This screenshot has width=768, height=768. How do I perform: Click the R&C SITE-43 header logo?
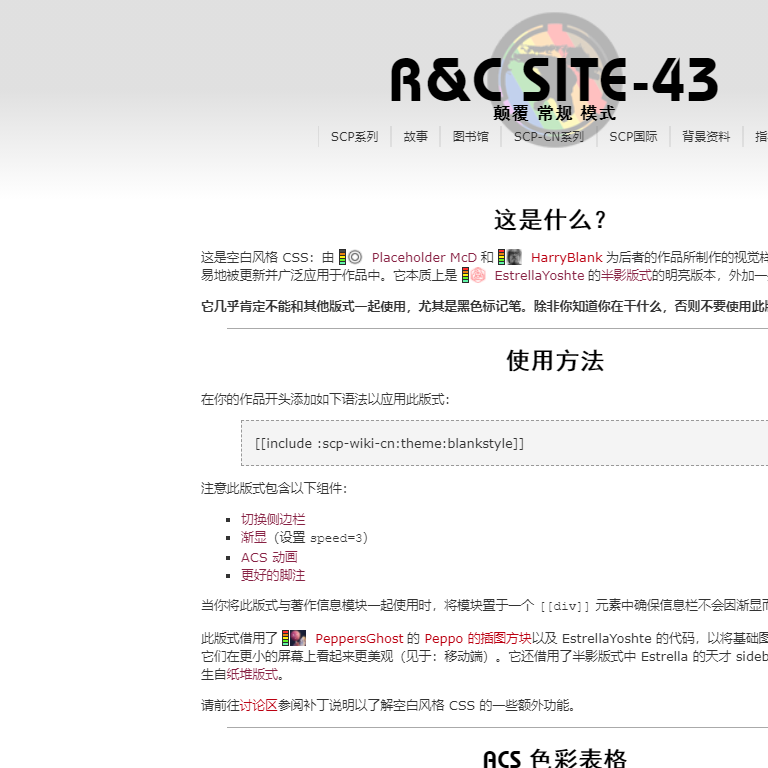click(x=553, y=82)
